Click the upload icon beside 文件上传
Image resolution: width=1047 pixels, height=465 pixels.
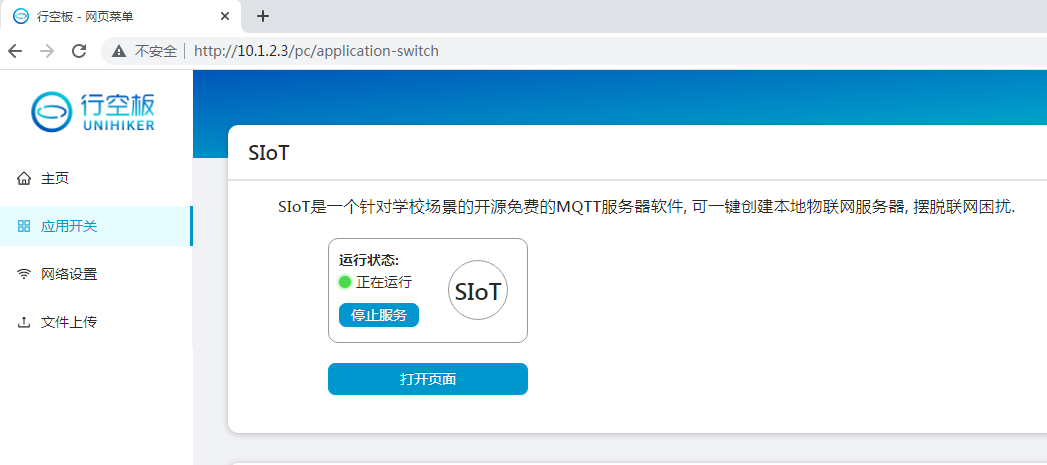24,322
